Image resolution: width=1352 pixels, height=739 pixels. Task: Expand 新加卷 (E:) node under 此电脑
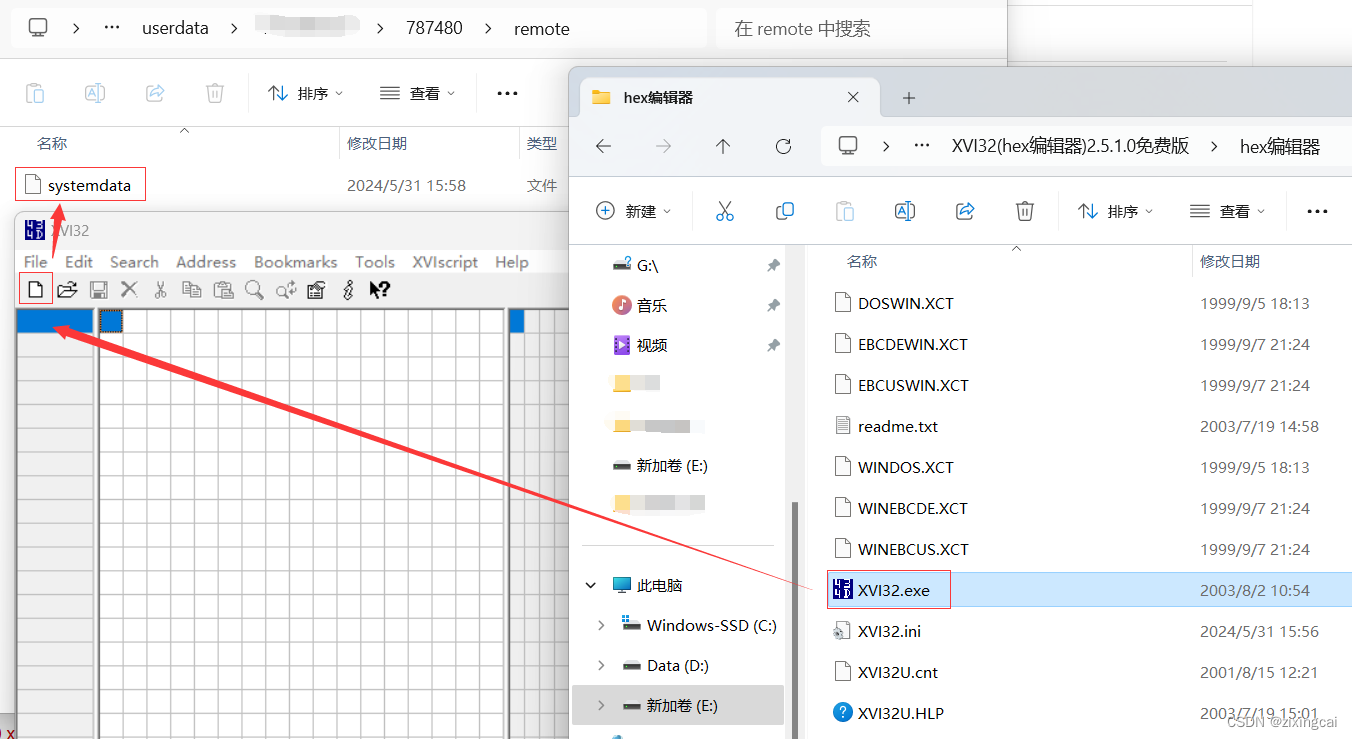601,705
